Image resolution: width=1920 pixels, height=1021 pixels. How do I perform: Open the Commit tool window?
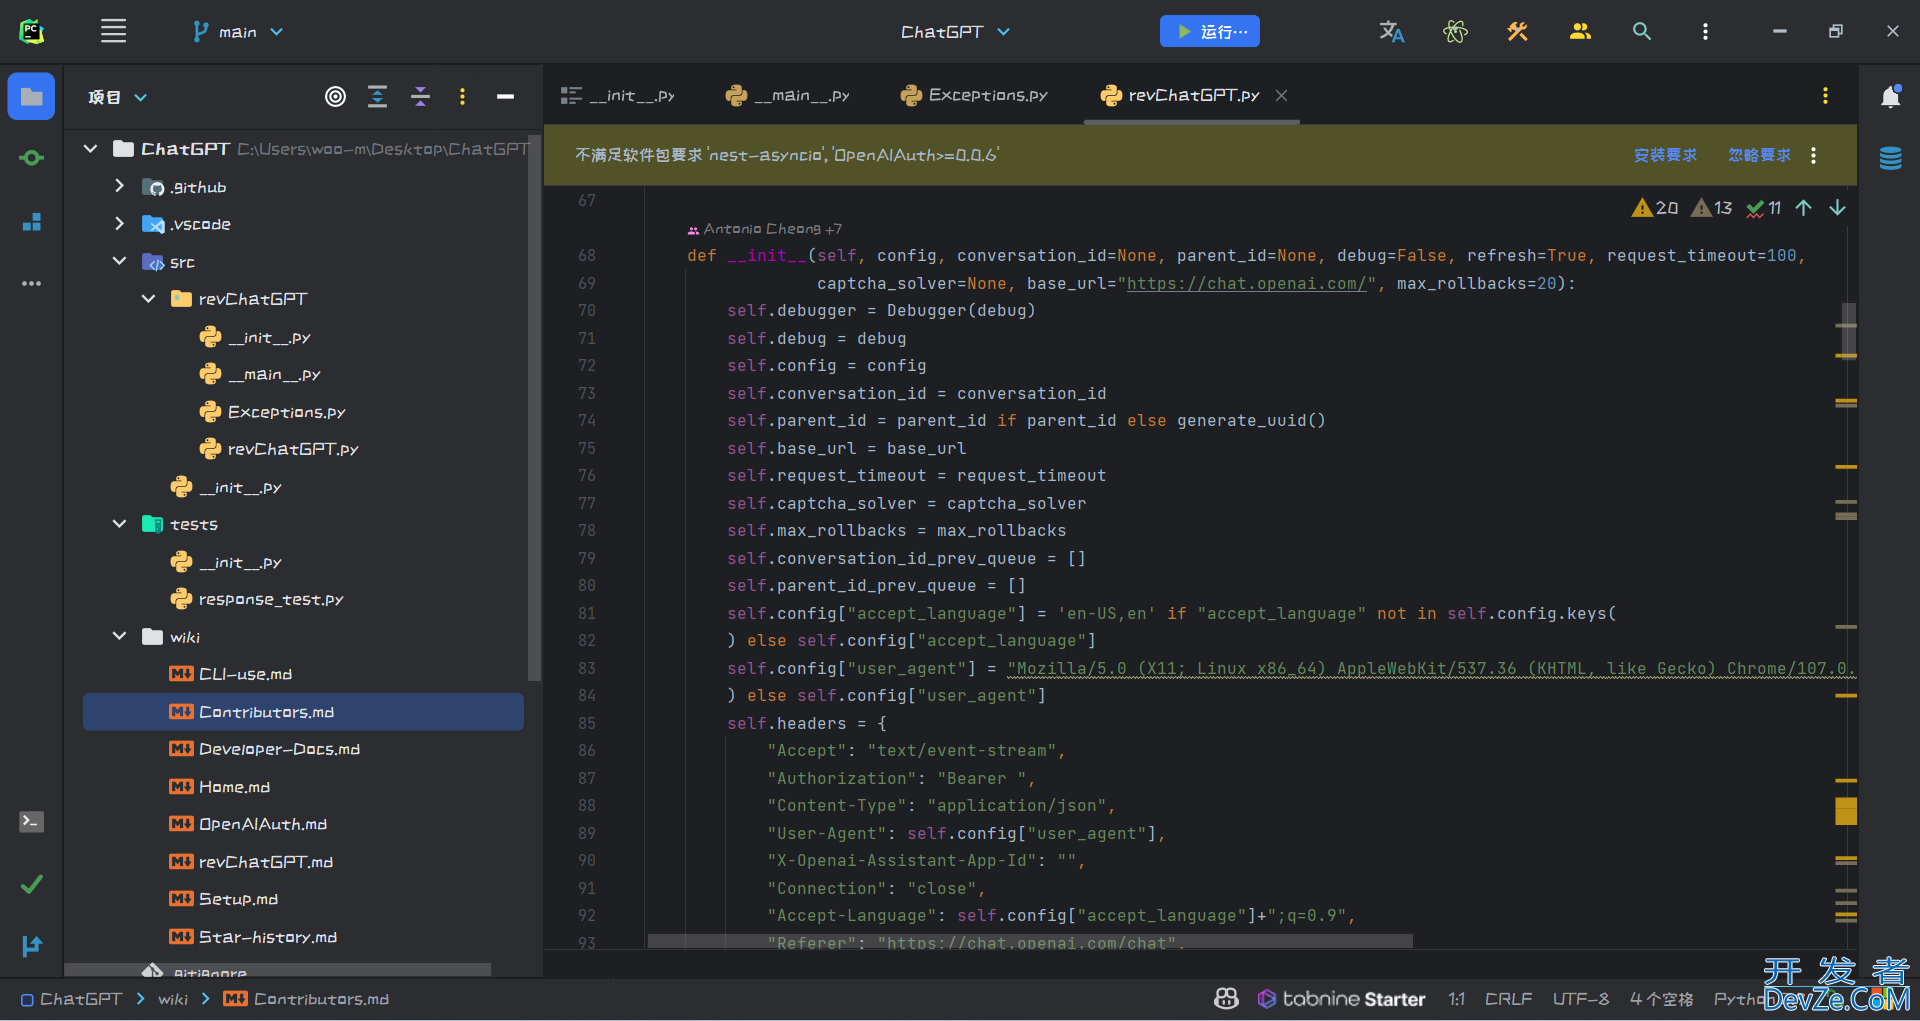[31, 158]
